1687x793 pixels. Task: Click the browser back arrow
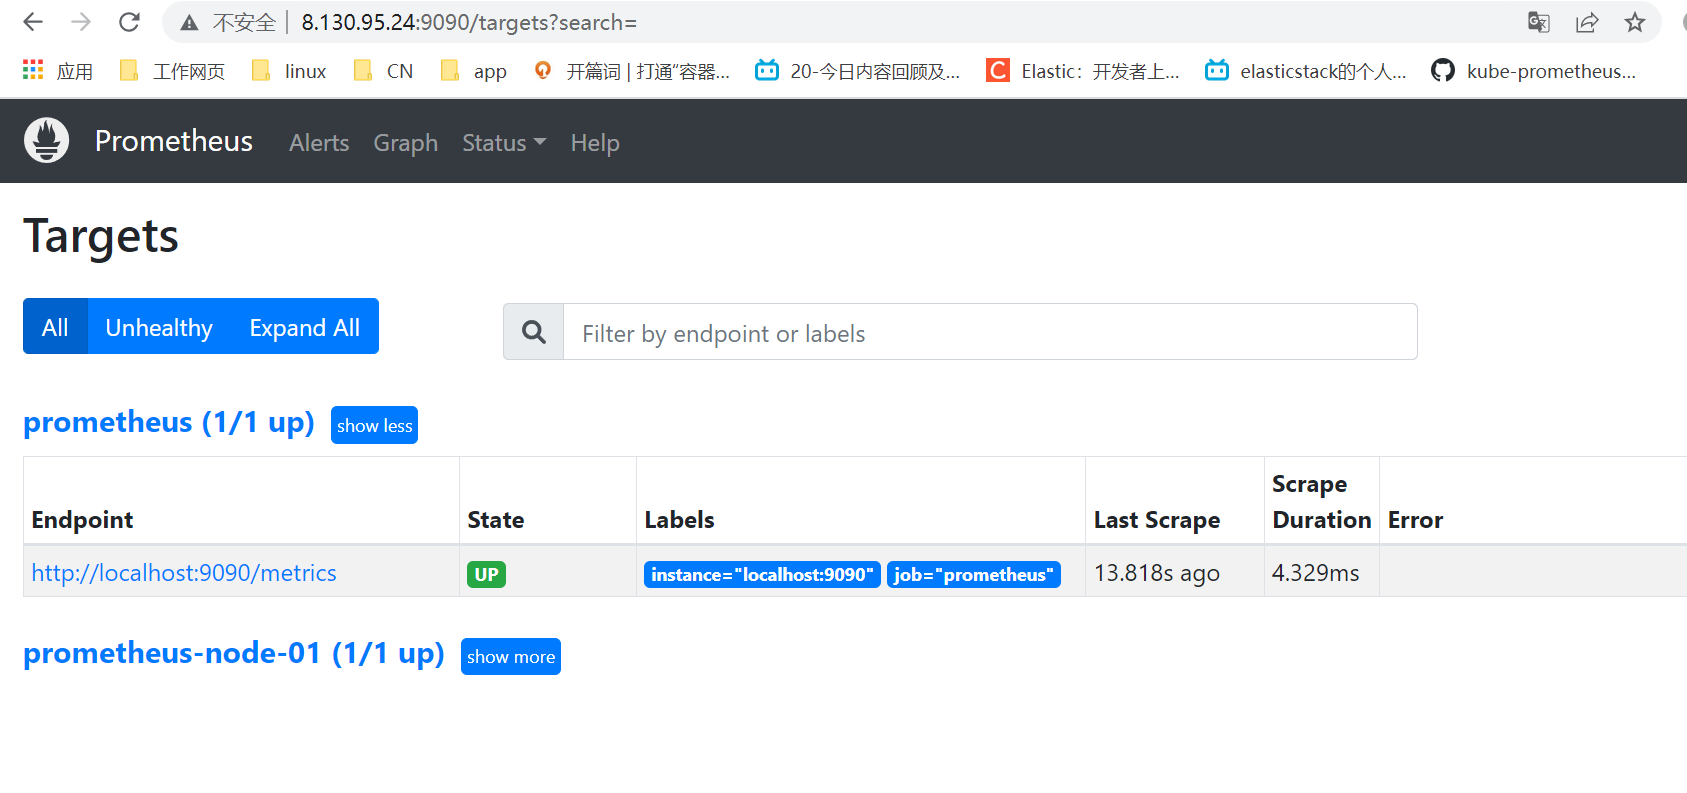(x=33, y=22)
